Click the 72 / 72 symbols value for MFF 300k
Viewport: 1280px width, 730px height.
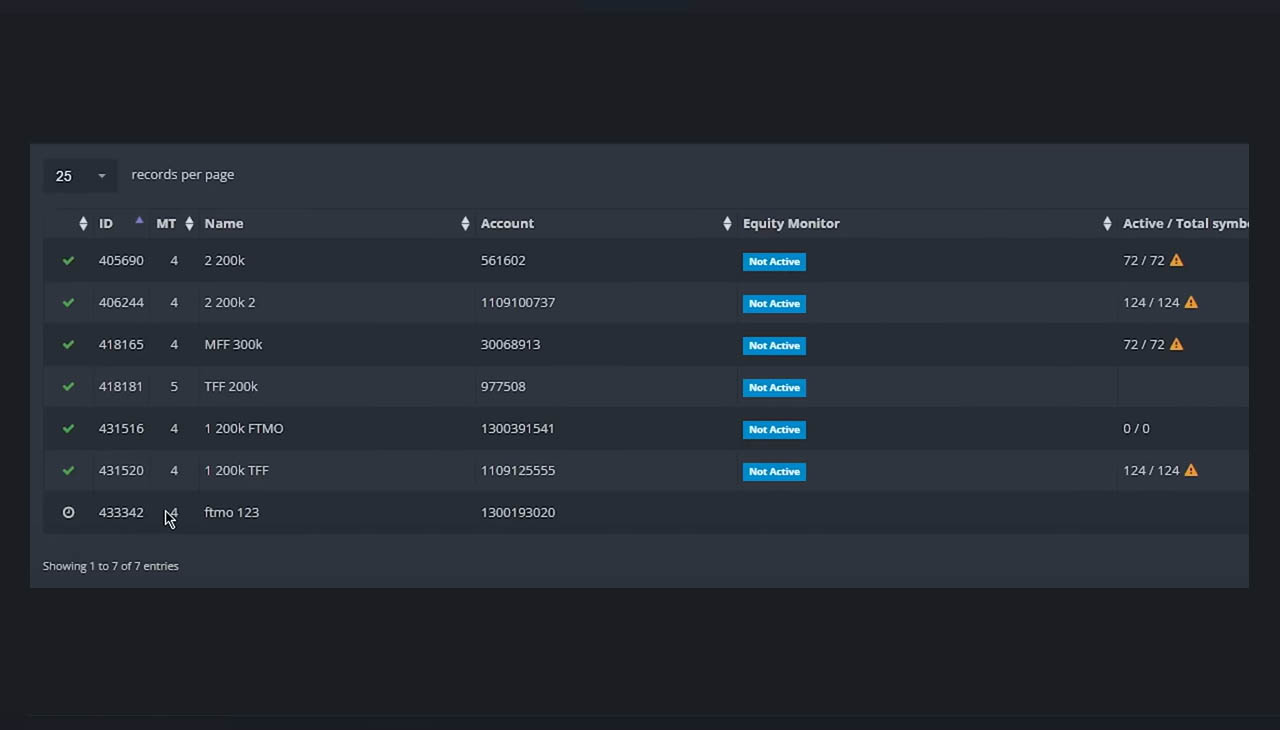click(x=1144, y=344)
